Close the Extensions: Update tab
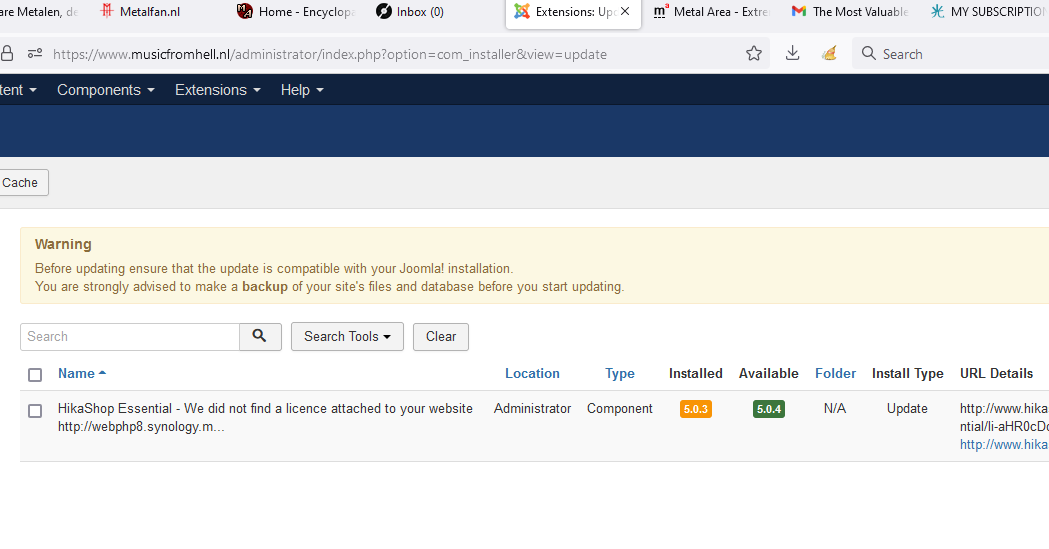This screenshot has height=549, width=1049. [625, 11]
